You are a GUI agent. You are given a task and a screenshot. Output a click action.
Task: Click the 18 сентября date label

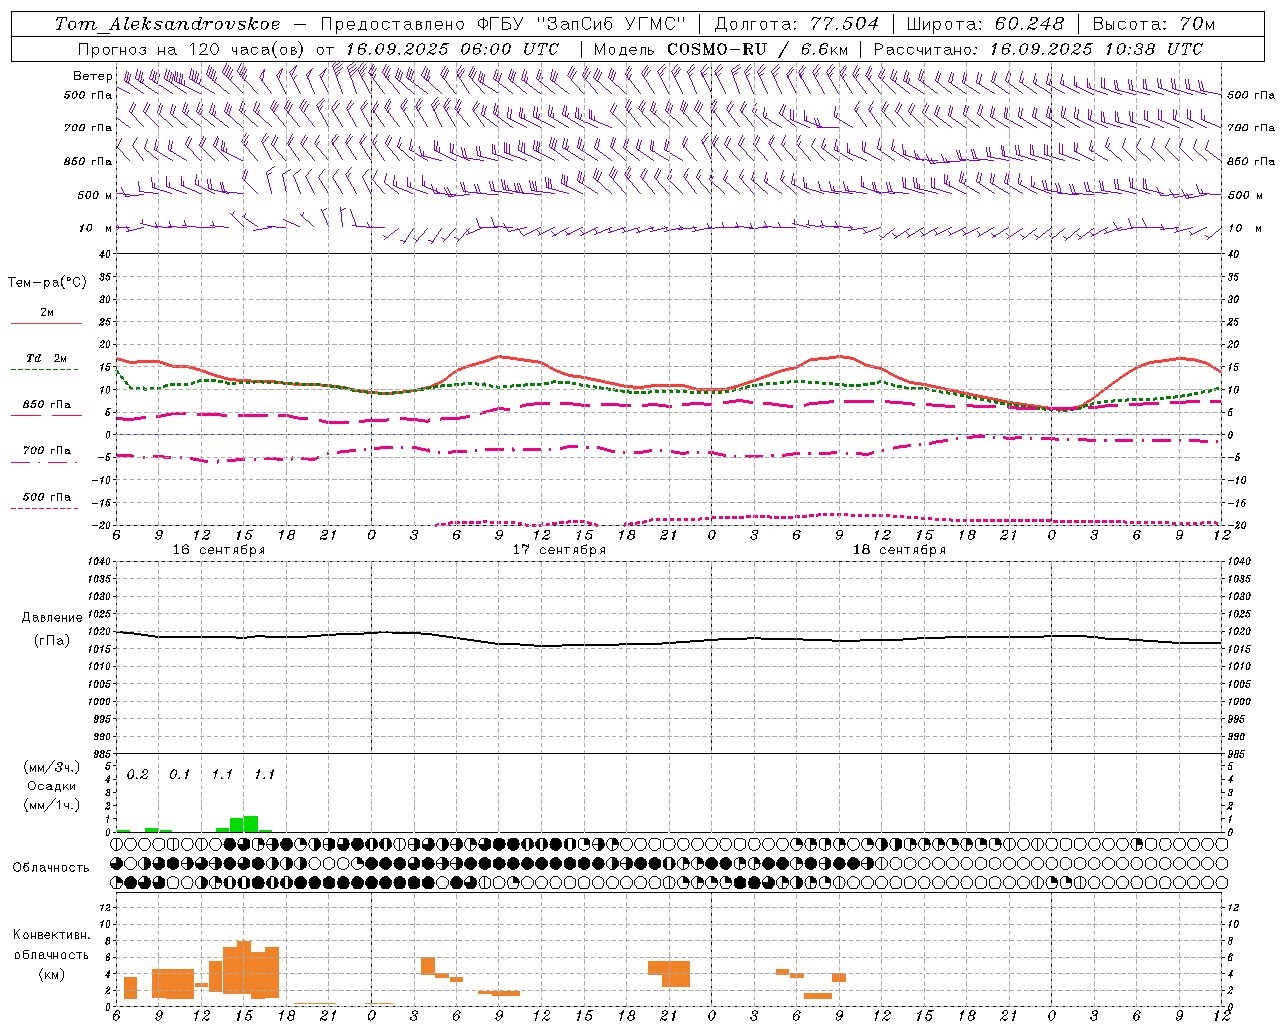pyautogui.click(x=899, y=550)
